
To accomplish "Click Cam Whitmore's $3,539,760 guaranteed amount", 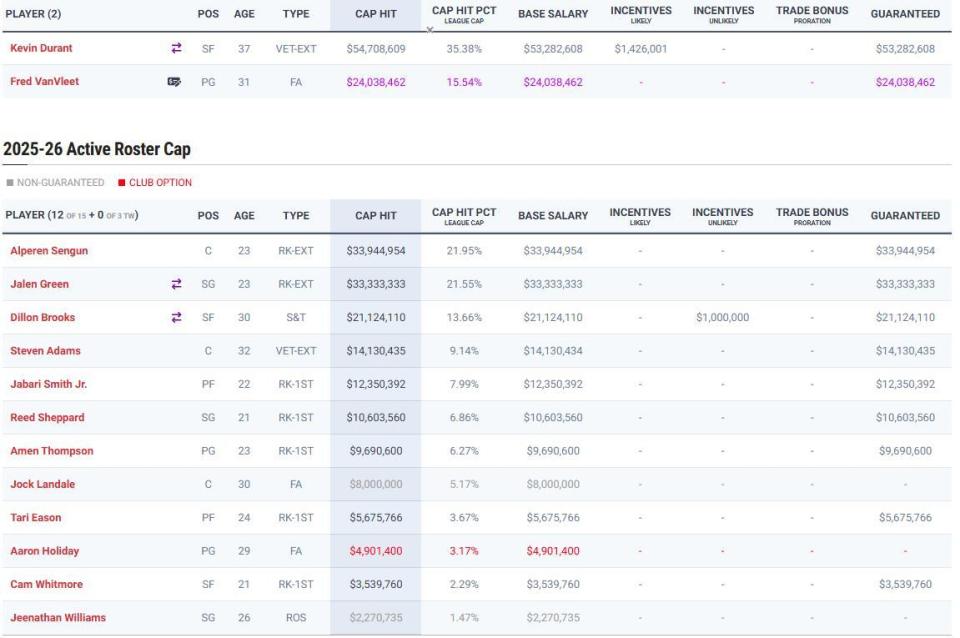I will (905, 584).
